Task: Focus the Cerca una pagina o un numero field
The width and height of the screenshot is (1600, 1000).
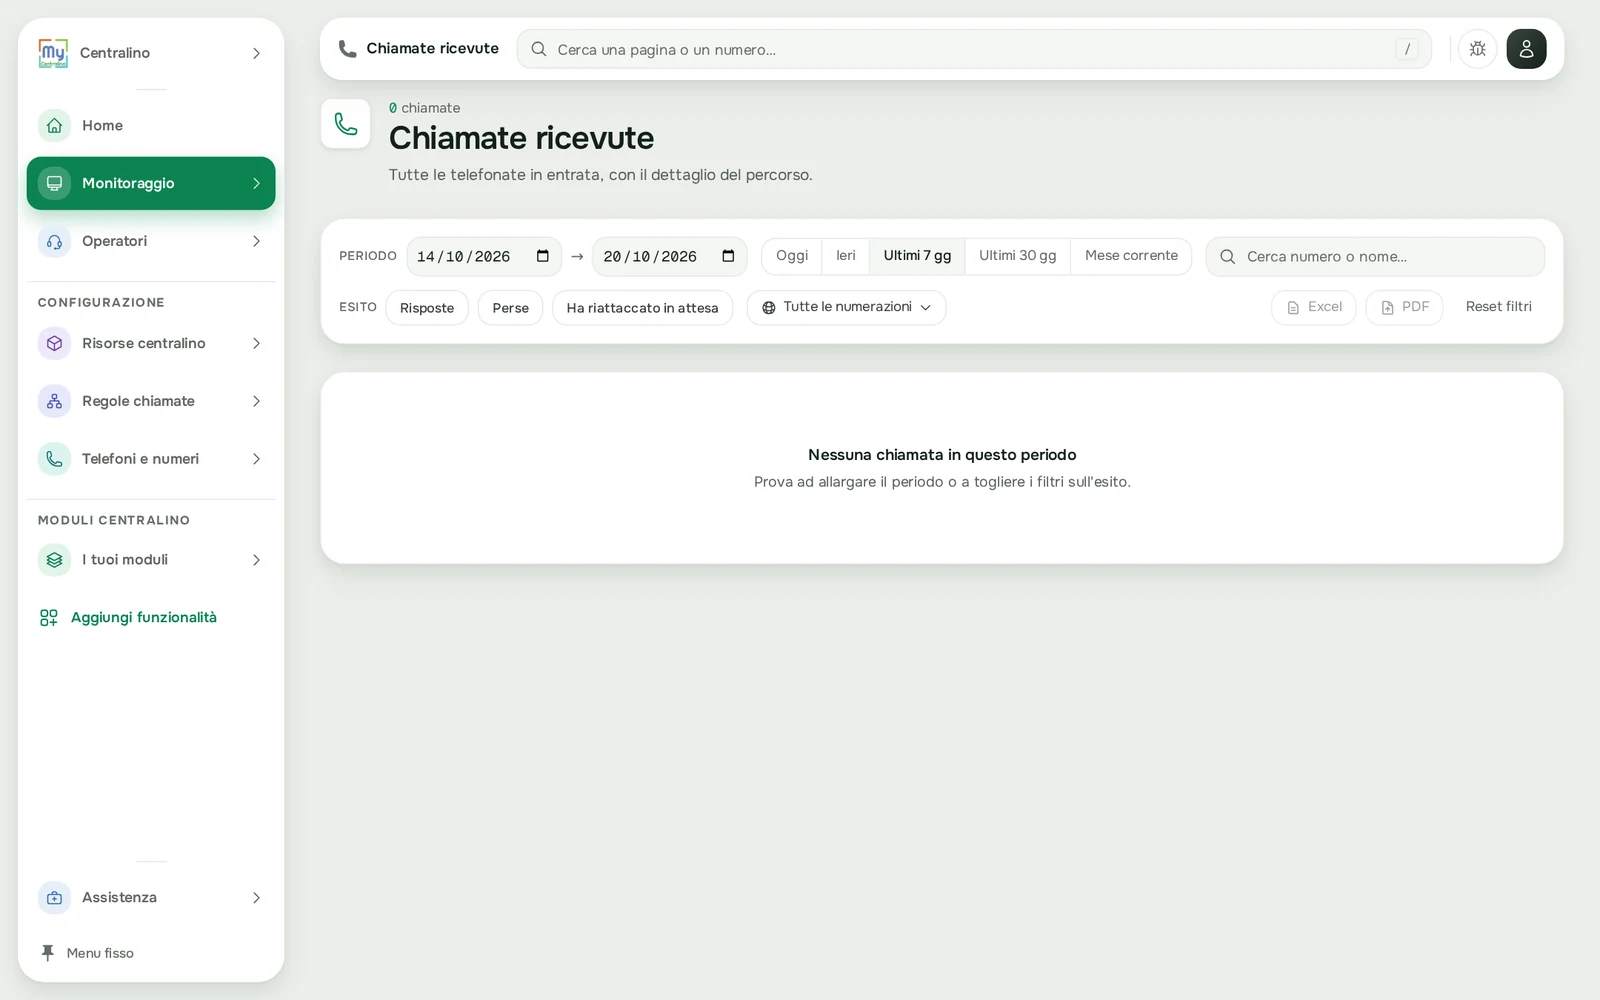Action: tap(974, 49)
